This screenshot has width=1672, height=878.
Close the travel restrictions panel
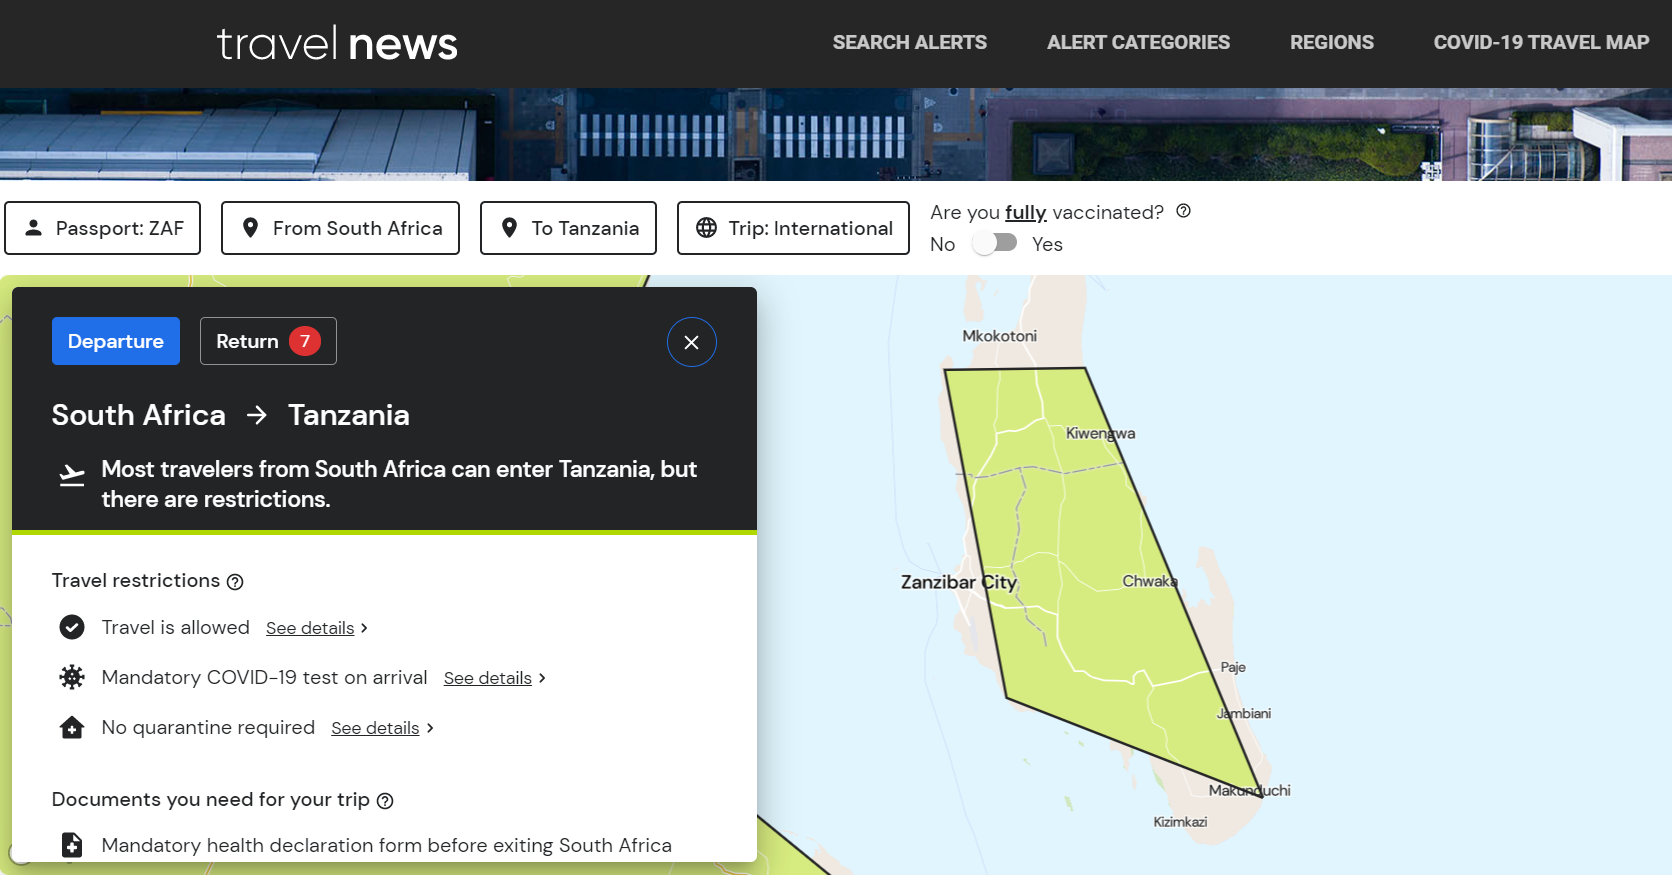(x=691, y=342)
